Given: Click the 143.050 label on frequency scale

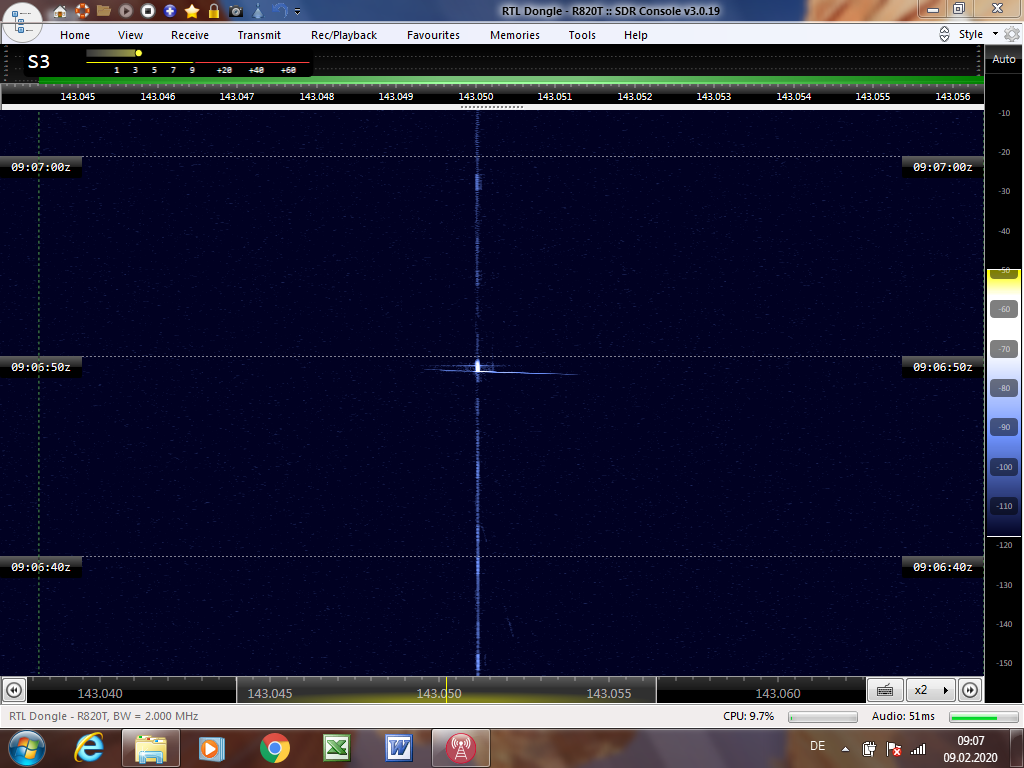Looking at the screenshot, I should (475, 97).
